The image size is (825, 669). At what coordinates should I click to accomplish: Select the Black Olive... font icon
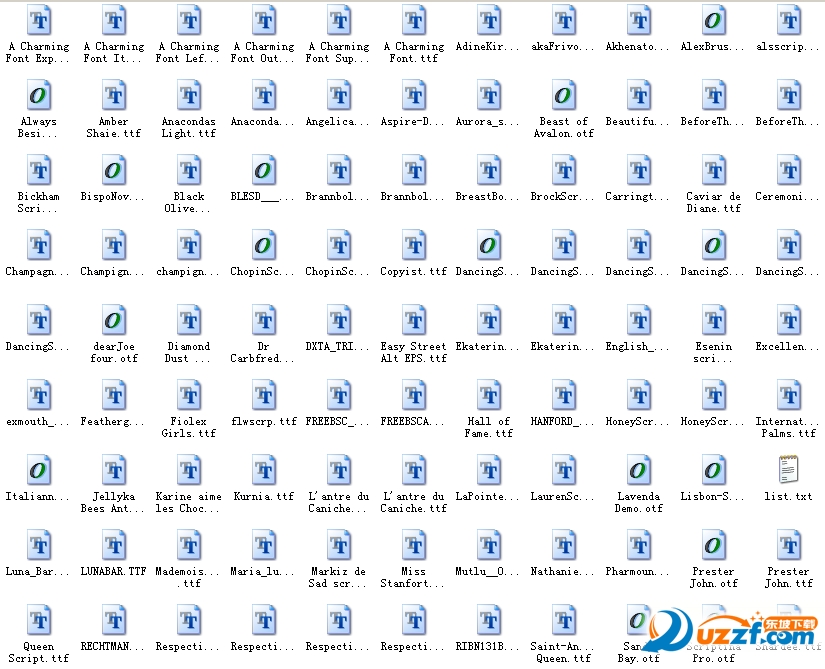click(x=189, y=170)
